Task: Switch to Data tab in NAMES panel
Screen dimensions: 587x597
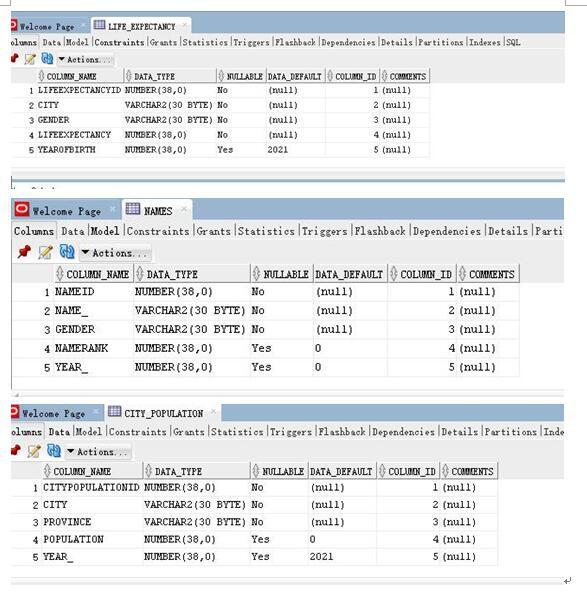Action: (73, 231)
